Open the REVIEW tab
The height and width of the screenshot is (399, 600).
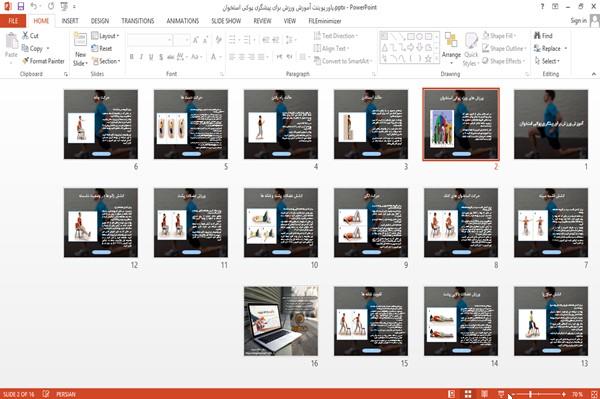coord(262,21)
